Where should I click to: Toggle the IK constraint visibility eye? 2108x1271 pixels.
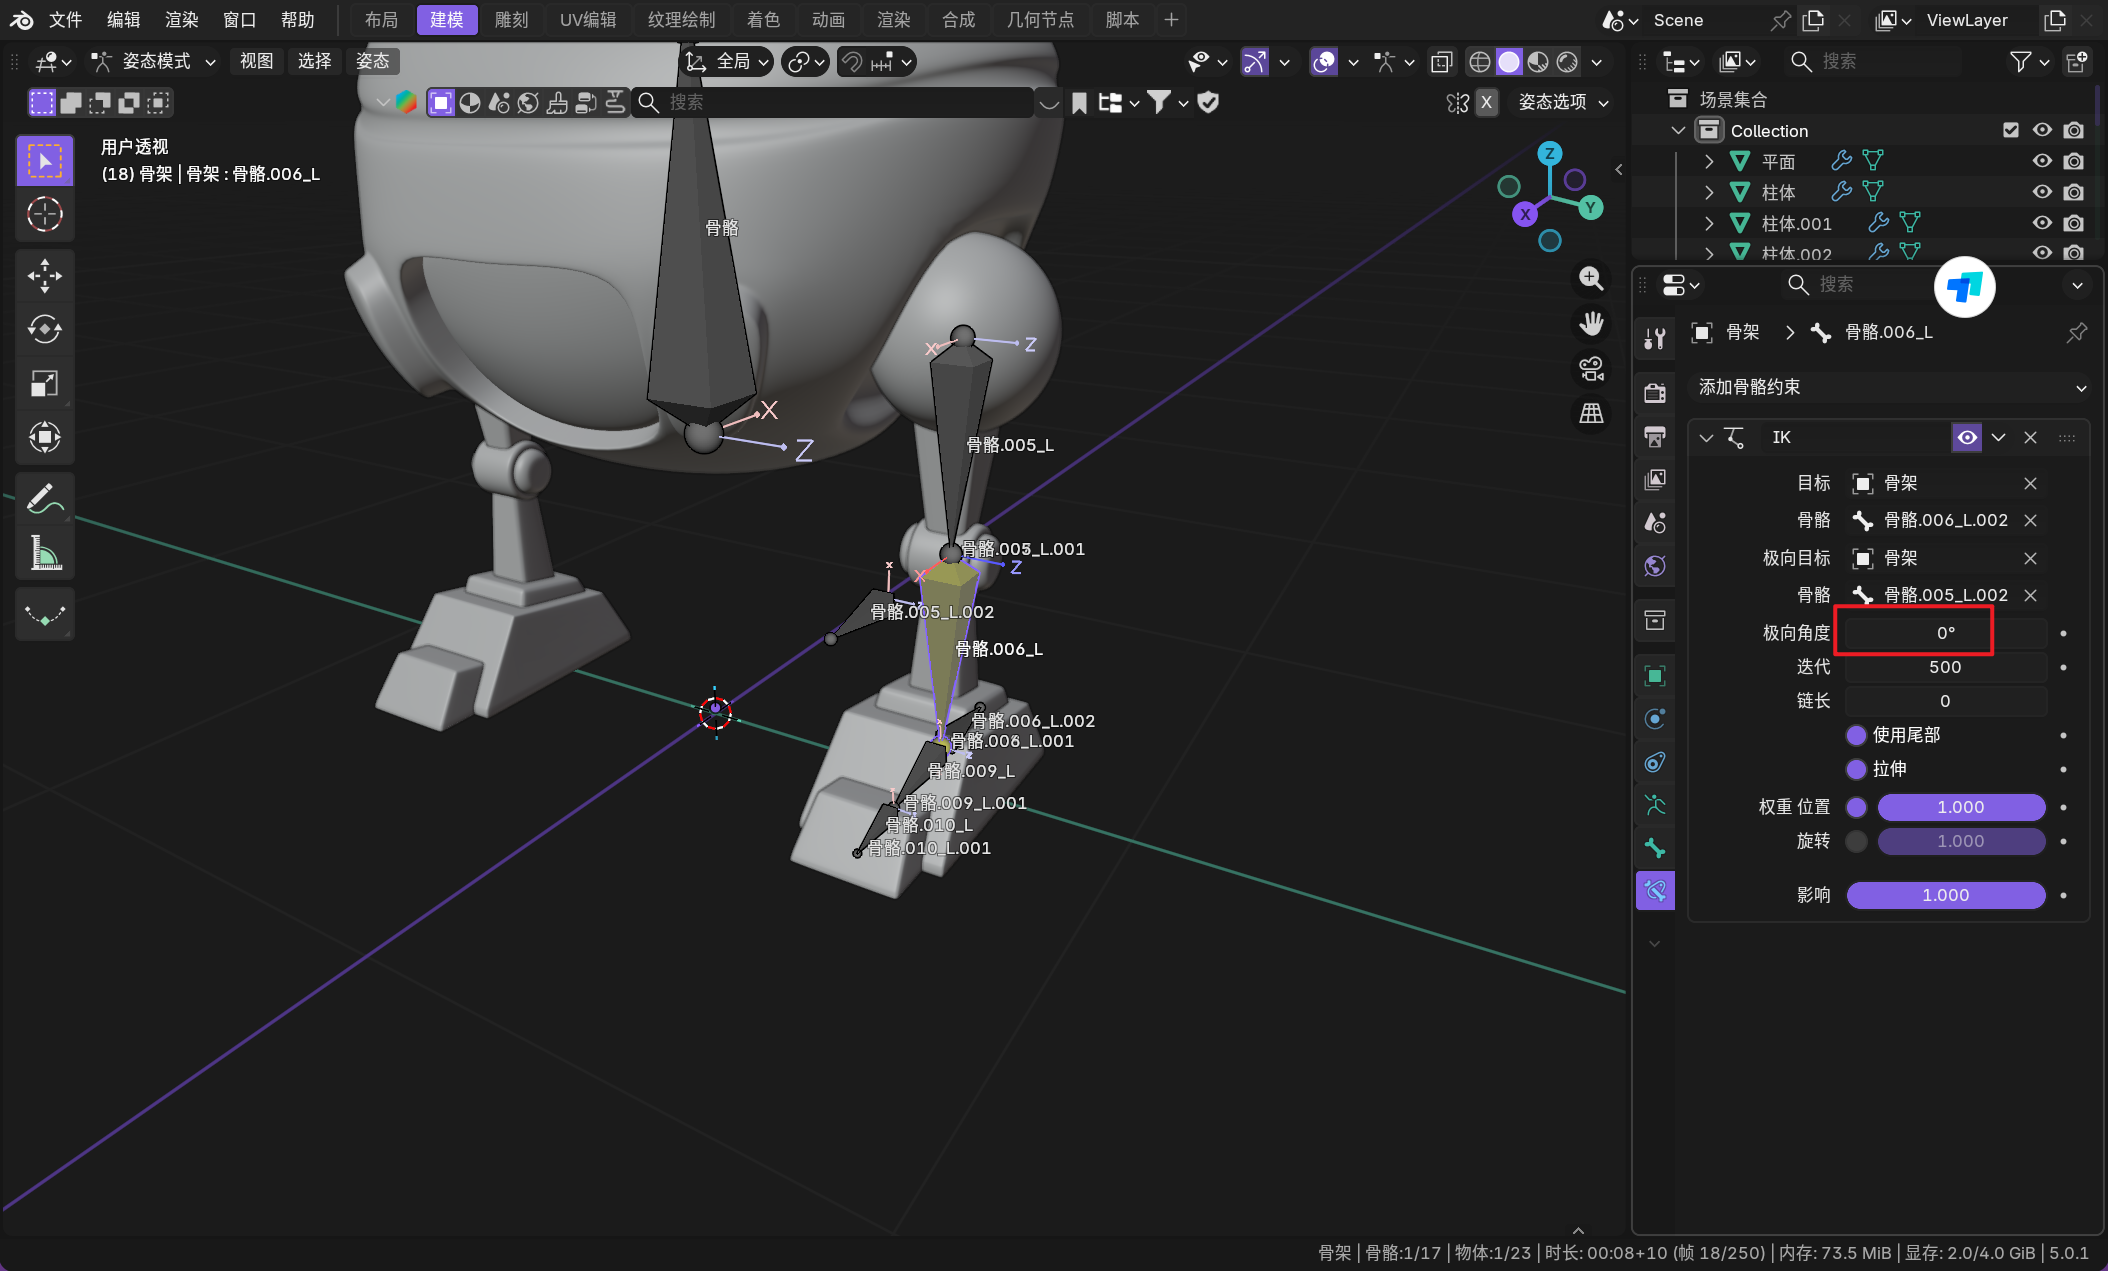pos(1967,437)
